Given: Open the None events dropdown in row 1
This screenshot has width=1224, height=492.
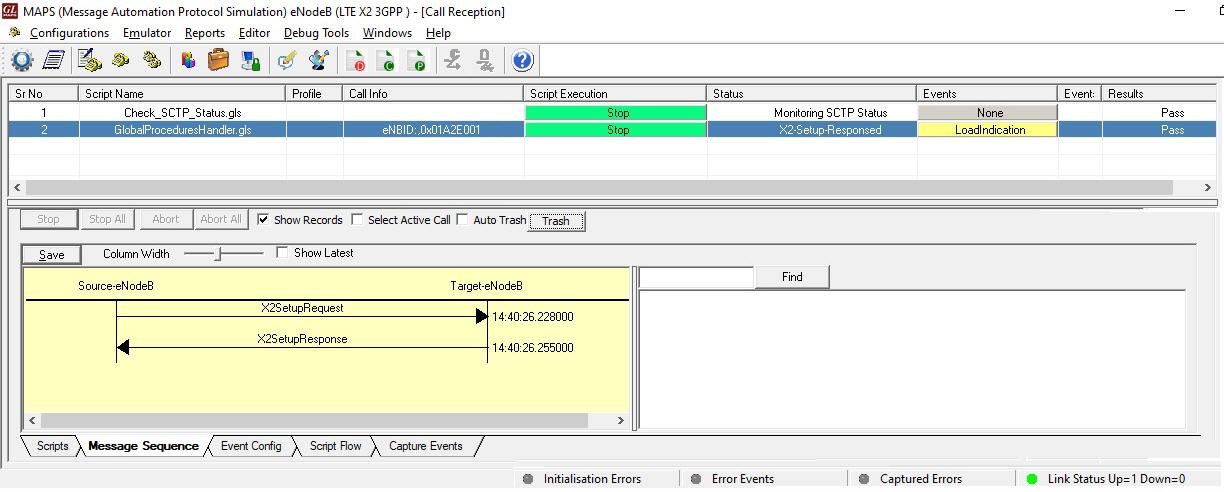Looking at the screenshot, I should click(x=989, y=113).
